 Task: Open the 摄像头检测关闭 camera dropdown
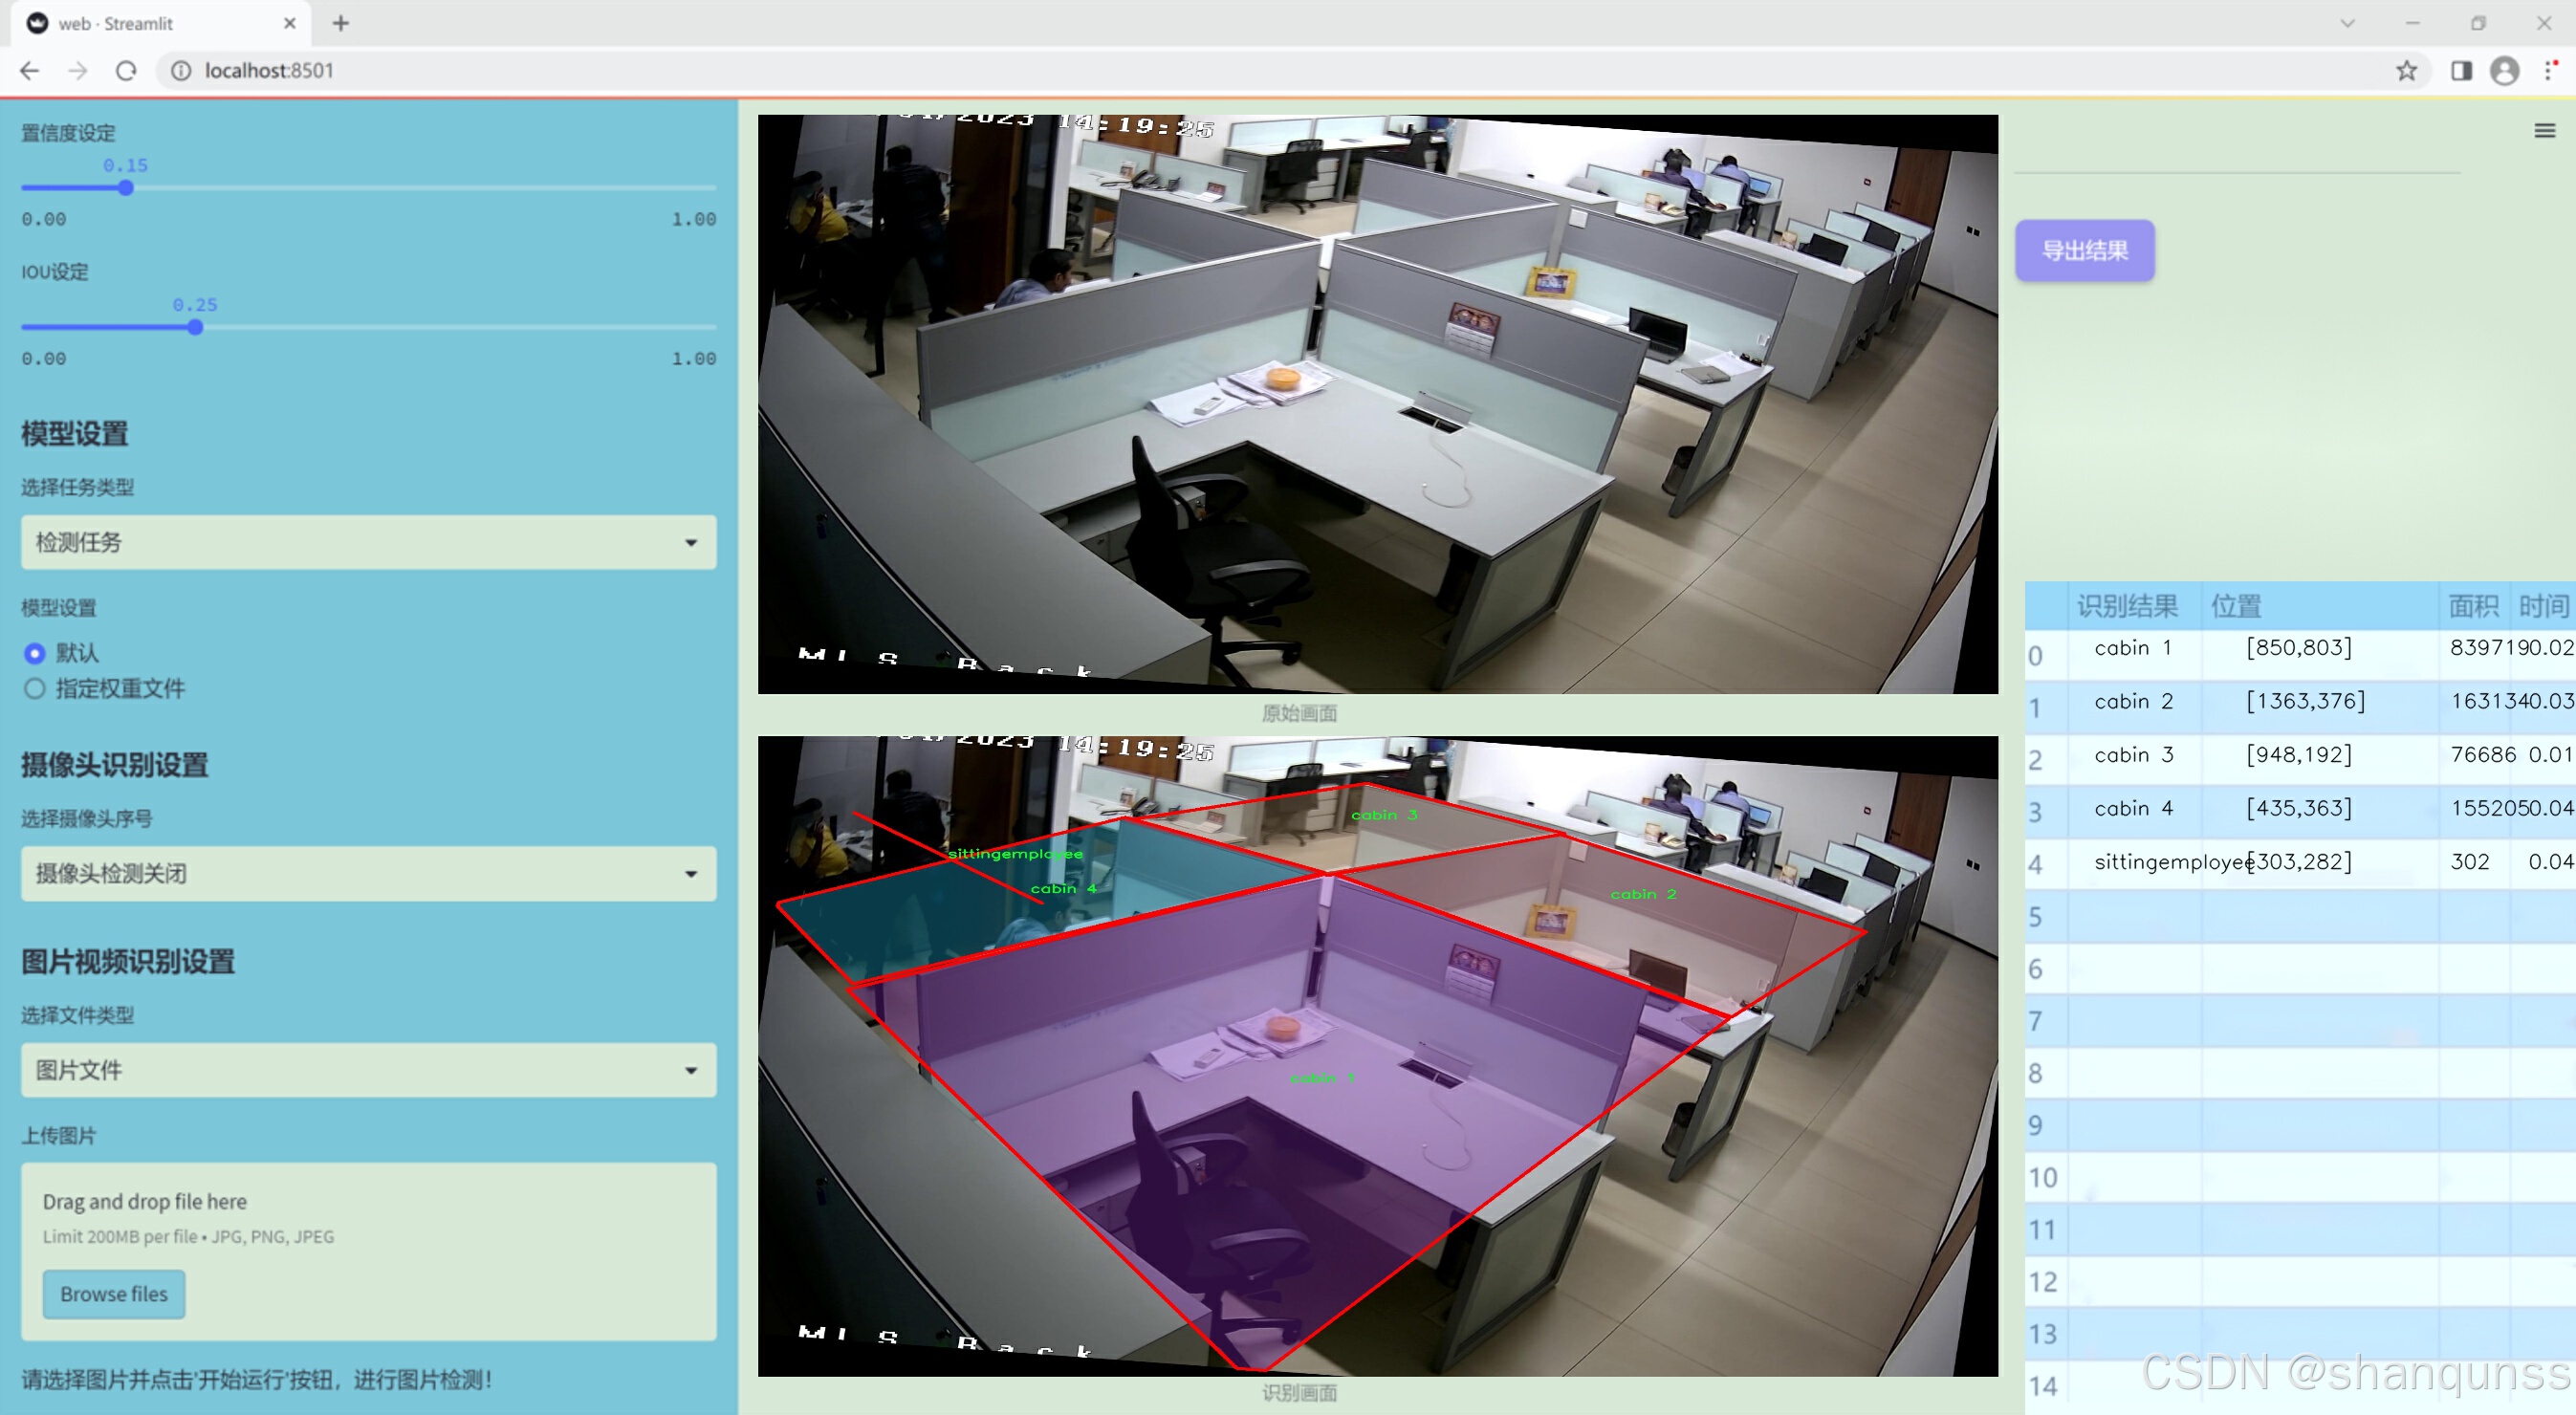click(x=368, y=873)
